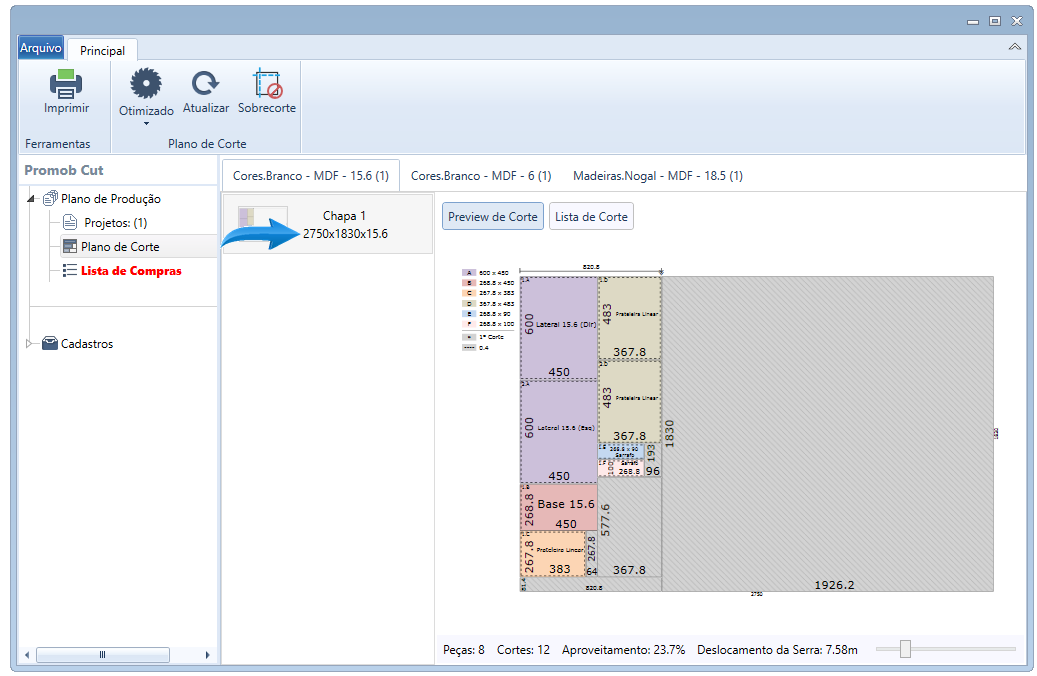Click legend swatch A 600 x 450
Screen dimensions: 1037x676
(x=469, y=273)
